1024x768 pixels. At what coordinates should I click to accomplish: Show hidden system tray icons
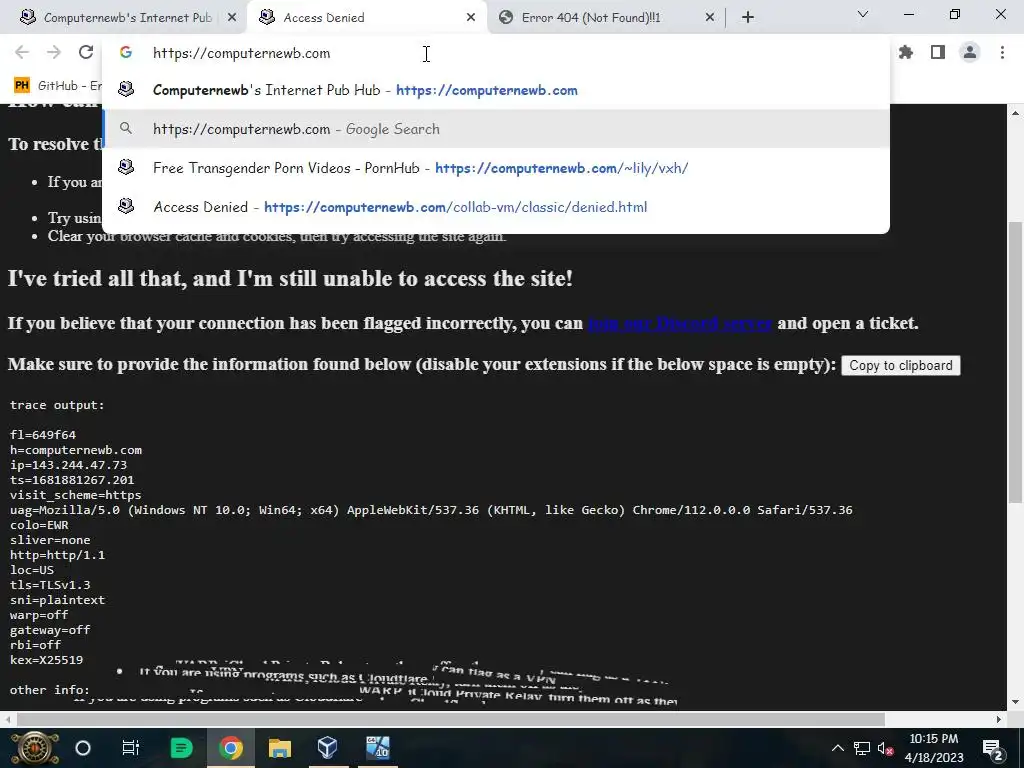[837, 748]
